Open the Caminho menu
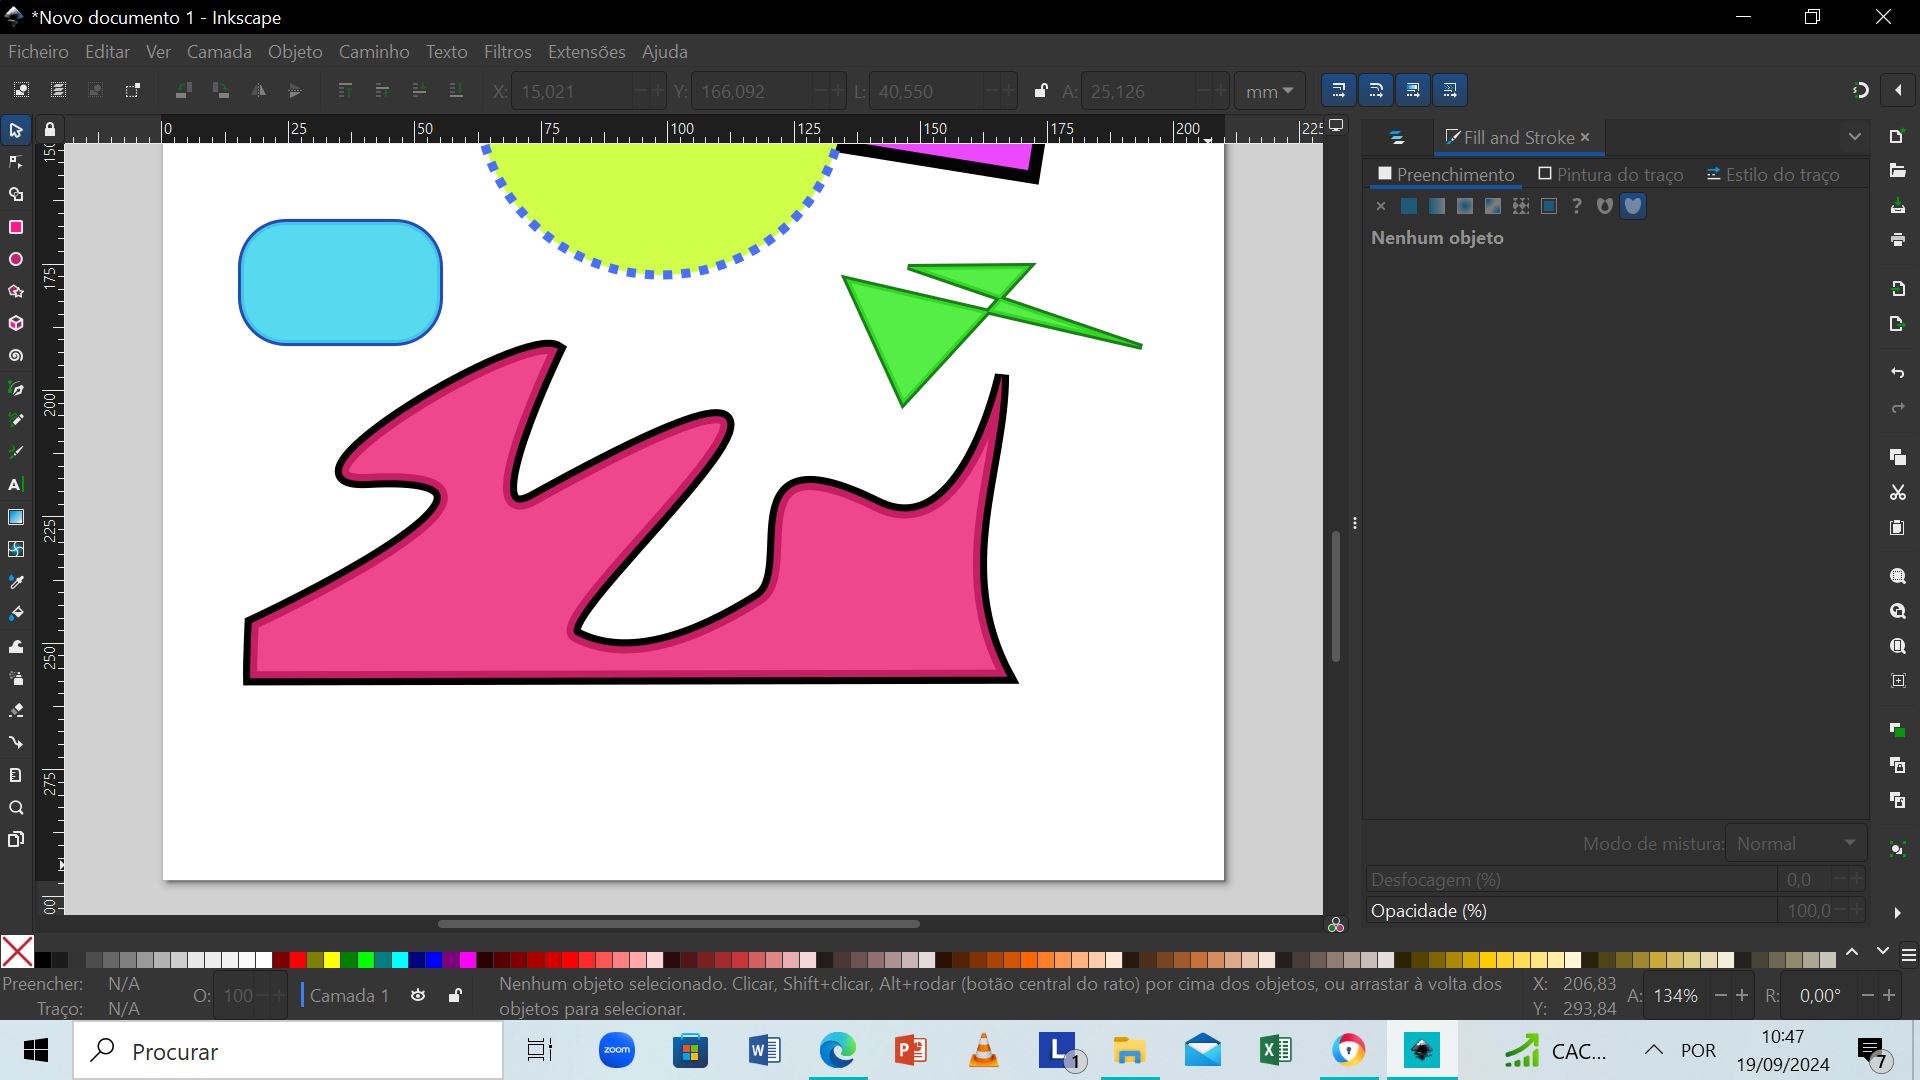Screen dimensions: 1920x1080 click(374, 52)
